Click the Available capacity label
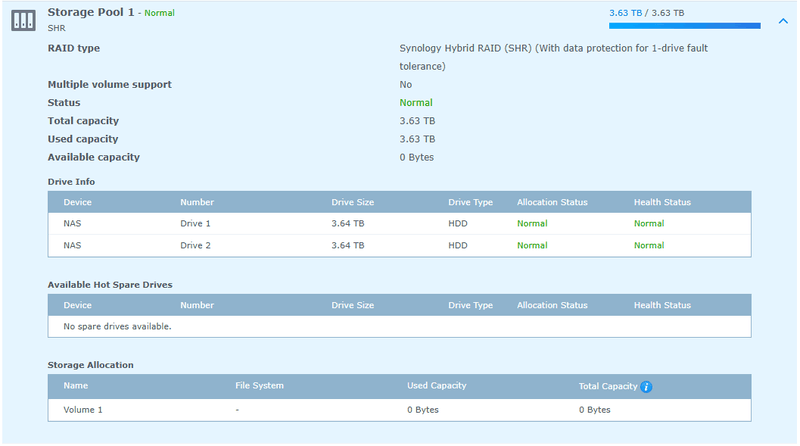Image resolution: width=800 pixels, height=446 pixels. 93,157
